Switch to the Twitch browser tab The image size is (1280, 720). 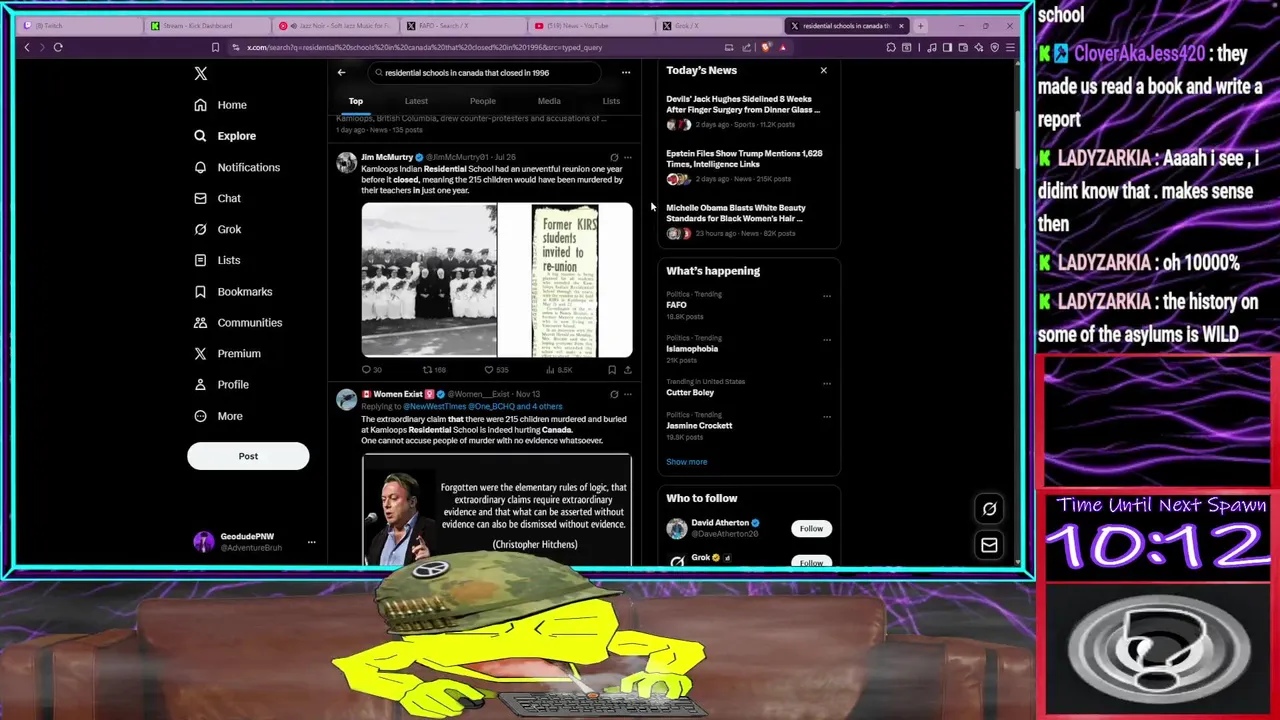(80, 26)
